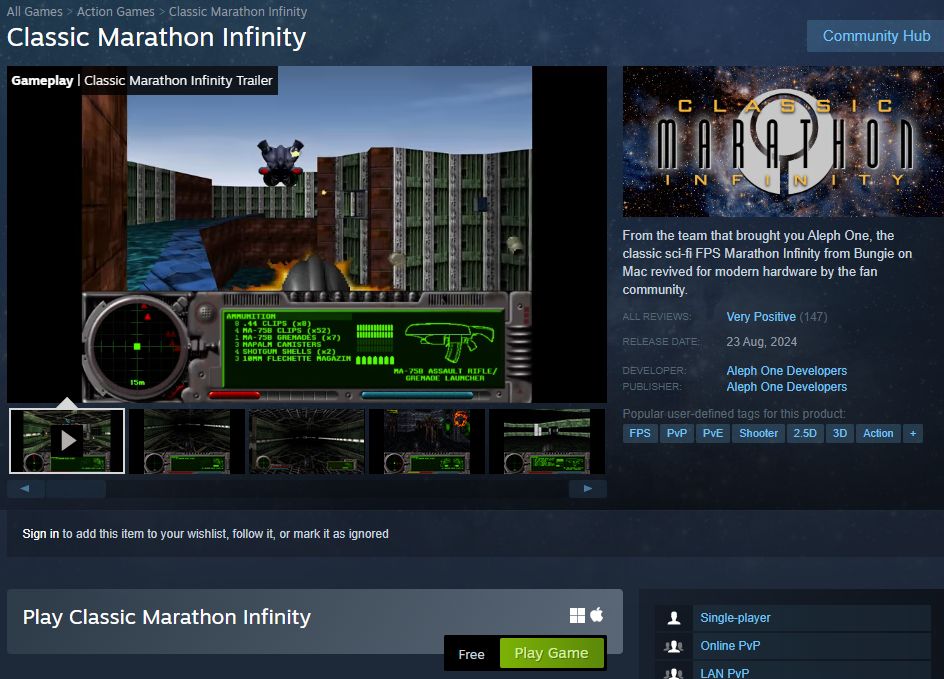Click the Windows platform icon
The width and height of the screenshot is (944, 679).
pyautogui.click(x=577, y=615)
